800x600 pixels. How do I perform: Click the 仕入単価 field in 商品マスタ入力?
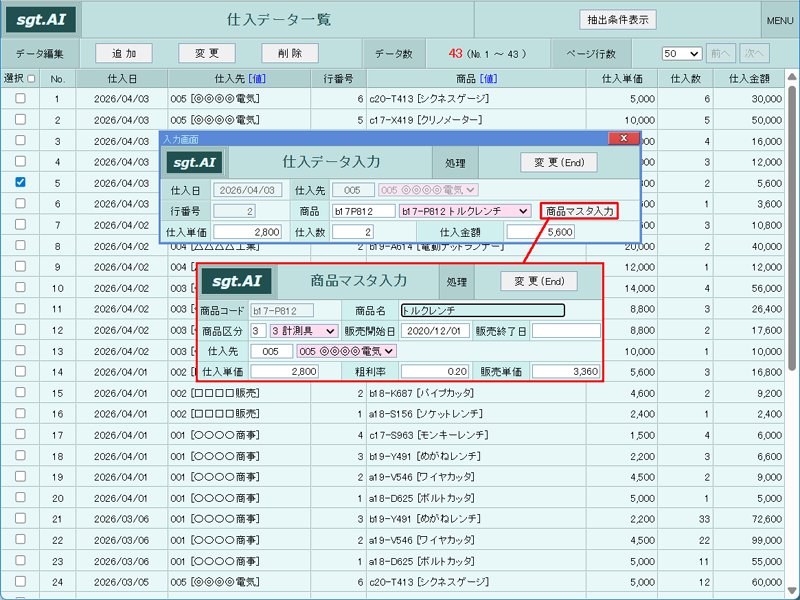[284, 371]
